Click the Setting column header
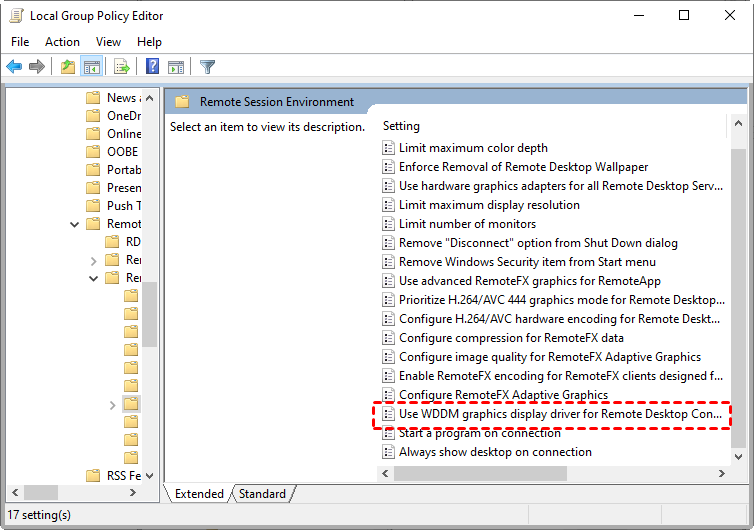 (x=401, y=126)
